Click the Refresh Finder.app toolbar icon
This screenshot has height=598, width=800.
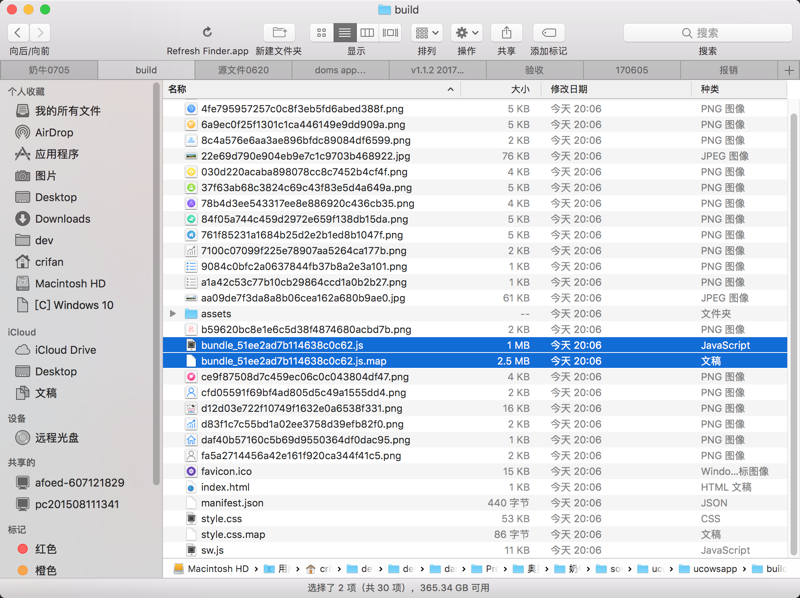(x=207, y=33)
